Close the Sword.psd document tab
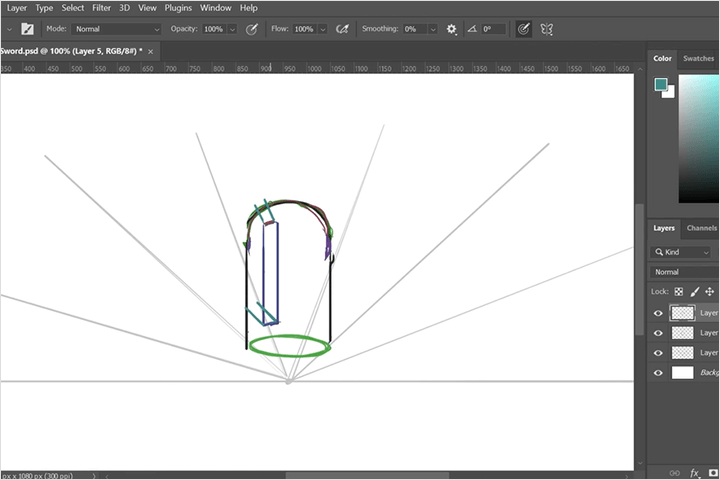720x480 pixels. click(x=151, y=51)
